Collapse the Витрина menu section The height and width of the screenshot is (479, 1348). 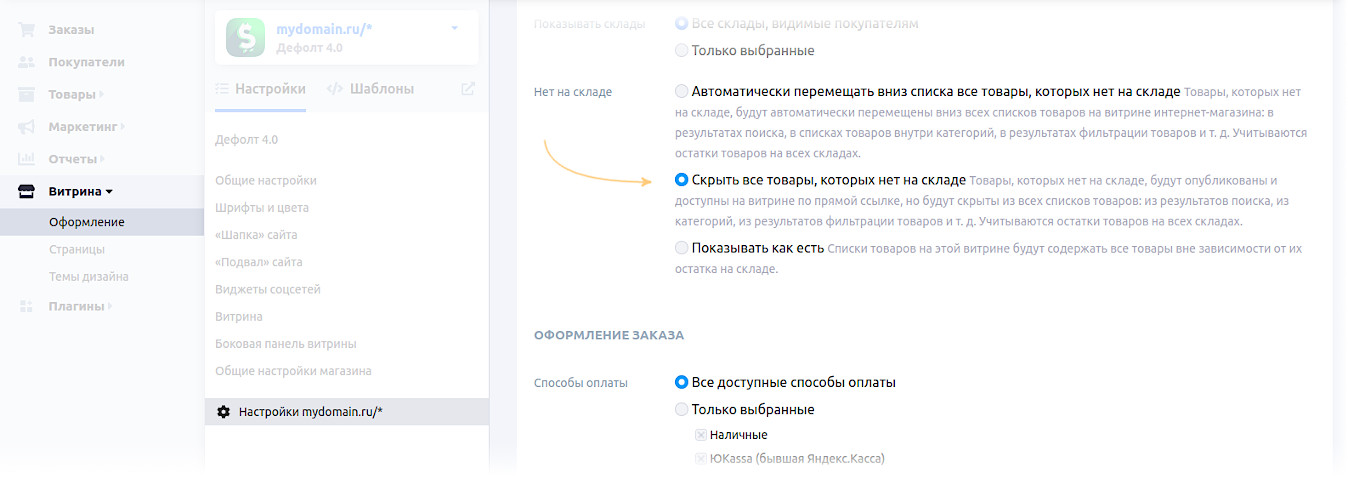point(109,191)
